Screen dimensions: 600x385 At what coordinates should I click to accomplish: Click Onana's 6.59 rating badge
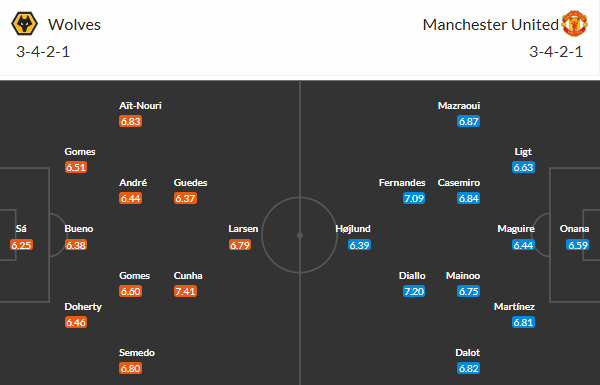tap(578, 245)
